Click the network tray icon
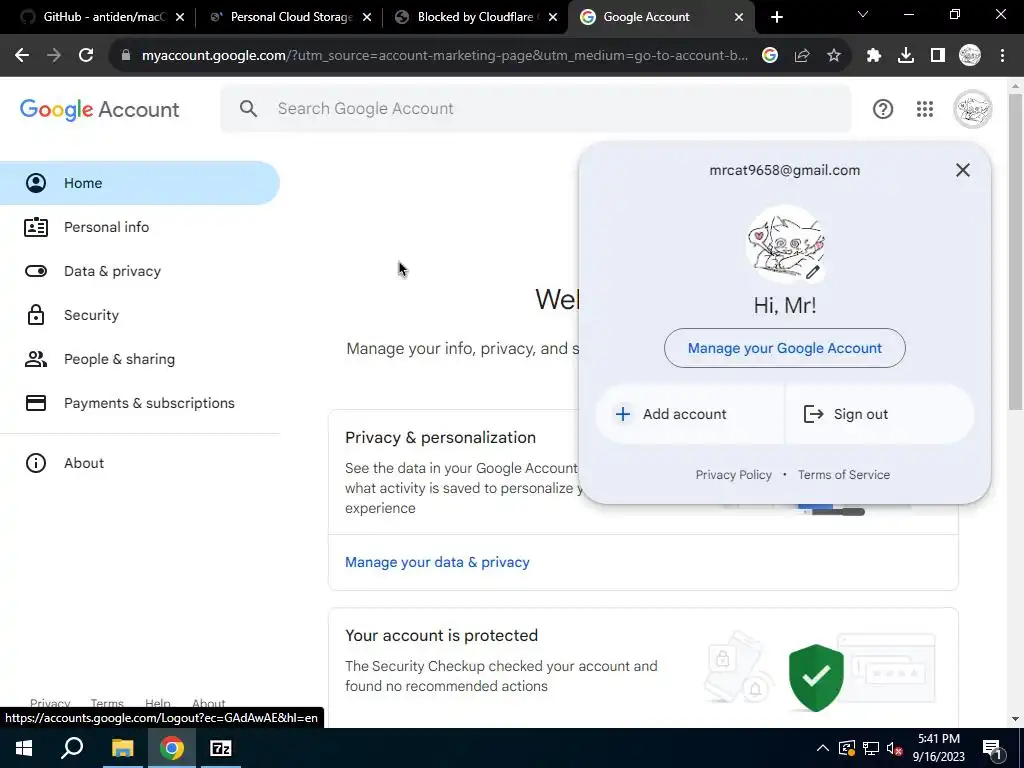The image size is (1024, 768). tap(871, 748)
